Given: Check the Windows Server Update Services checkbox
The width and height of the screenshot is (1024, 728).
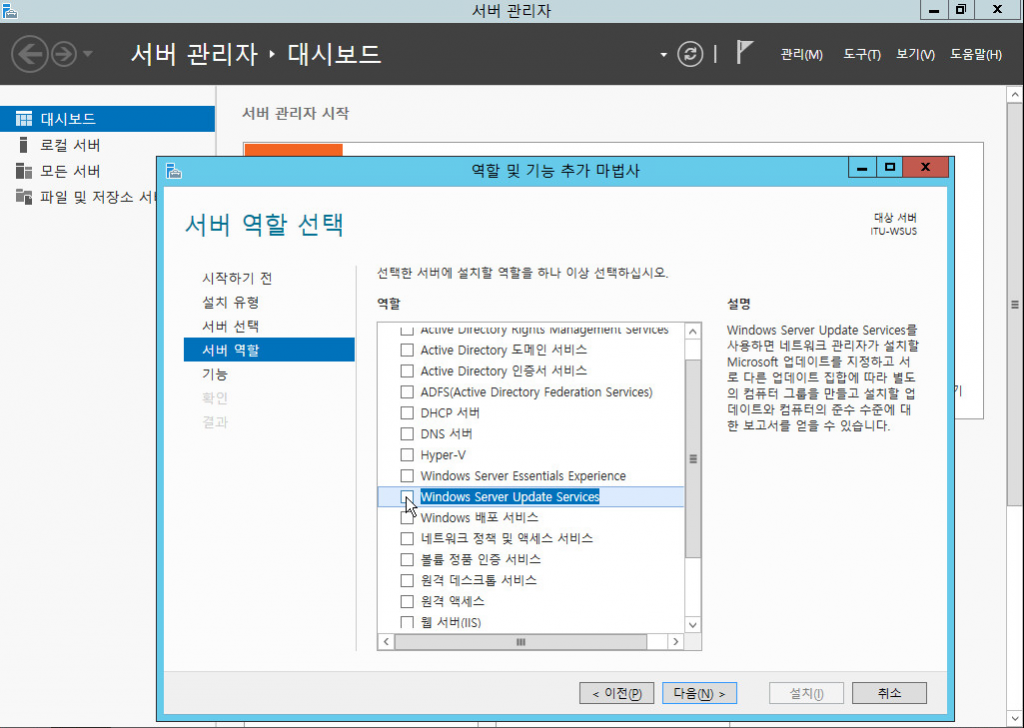Looking at the screenshot, I should click(407, 497).
